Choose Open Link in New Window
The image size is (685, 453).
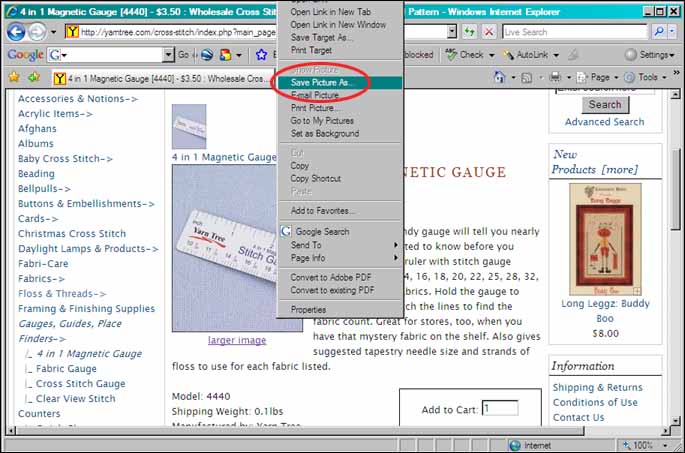340,24
